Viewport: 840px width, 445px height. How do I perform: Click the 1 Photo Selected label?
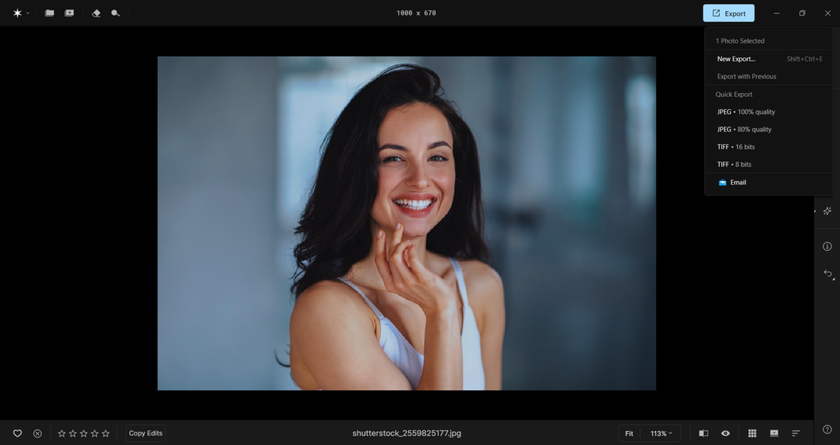pos(740,41)
